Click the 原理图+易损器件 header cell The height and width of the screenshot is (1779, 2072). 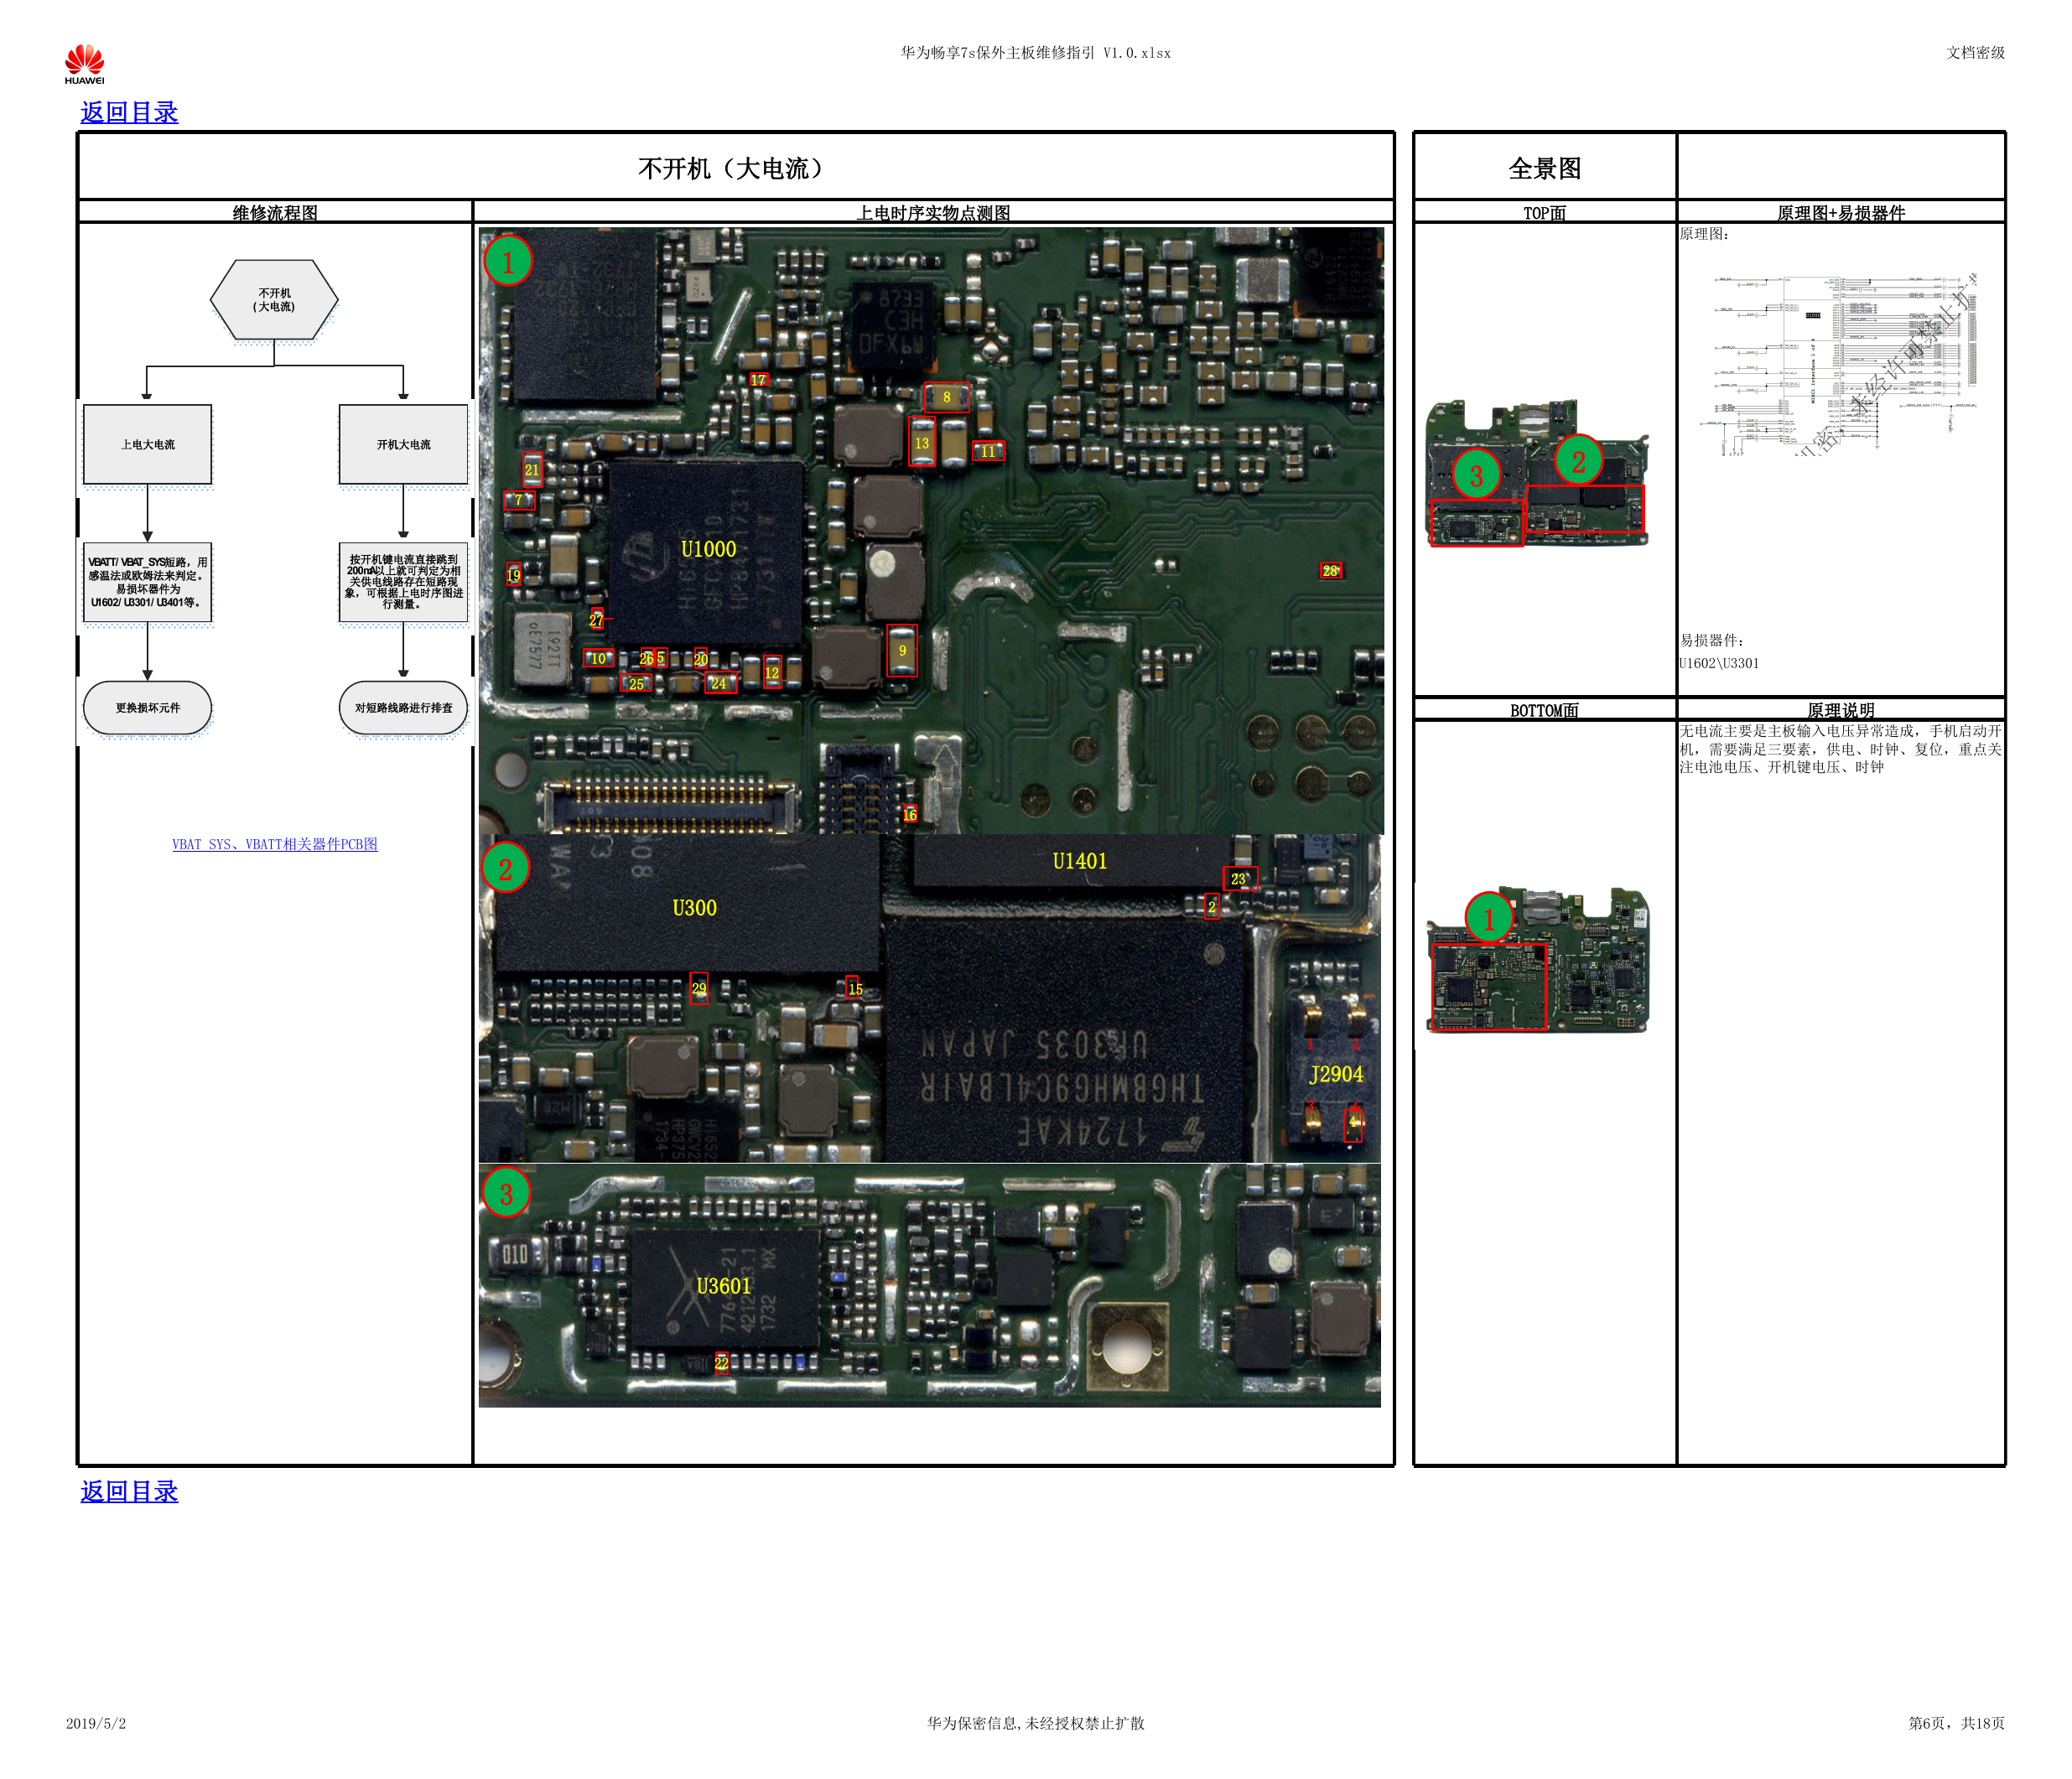click(1841, 212)
